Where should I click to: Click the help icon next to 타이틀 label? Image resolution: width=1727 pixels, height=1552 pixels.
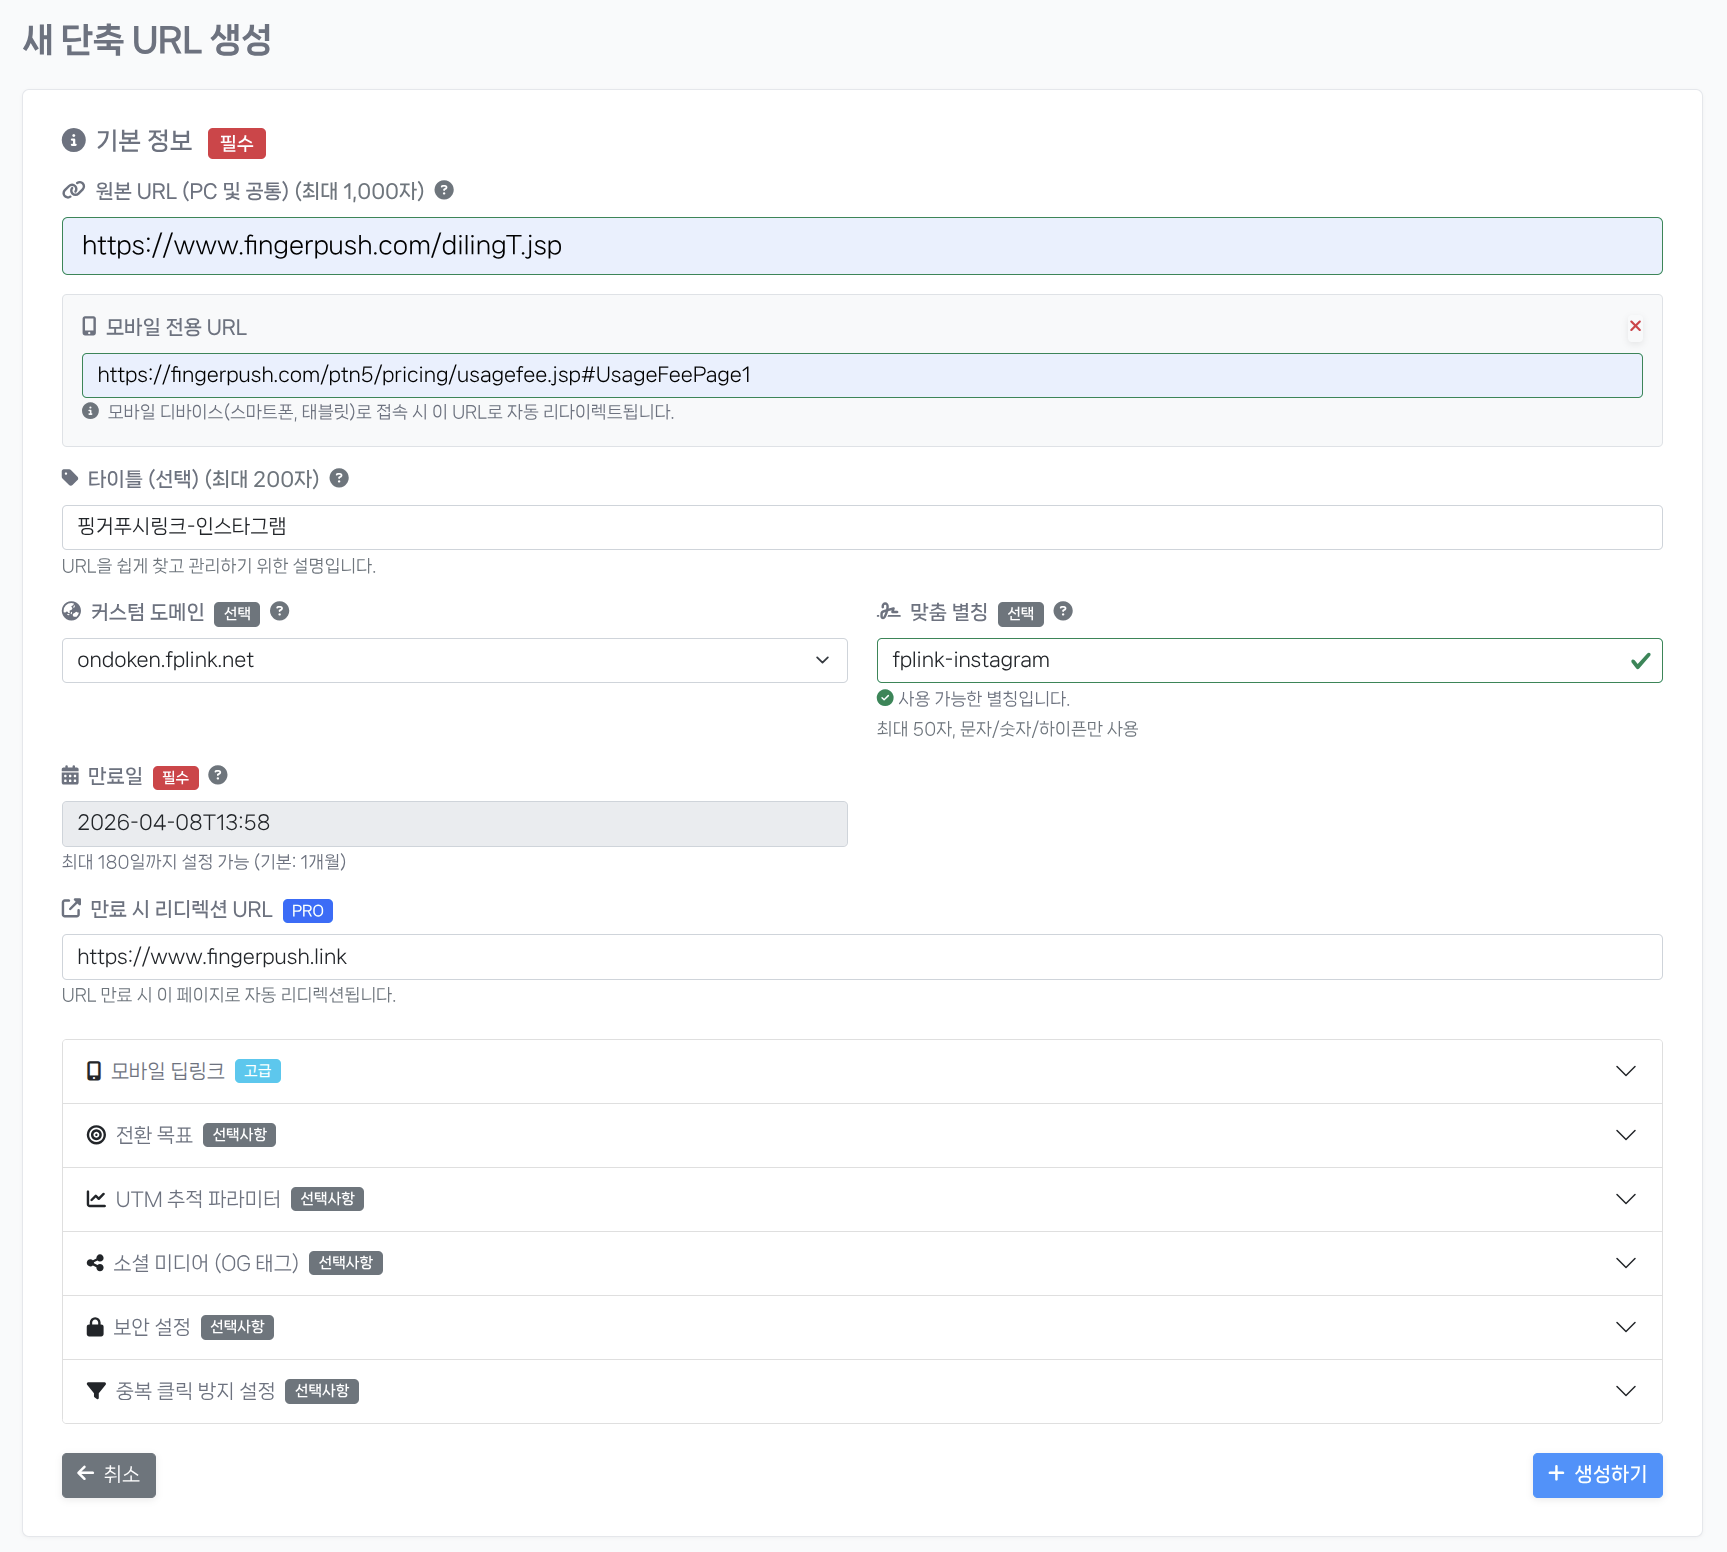[339, 478]
